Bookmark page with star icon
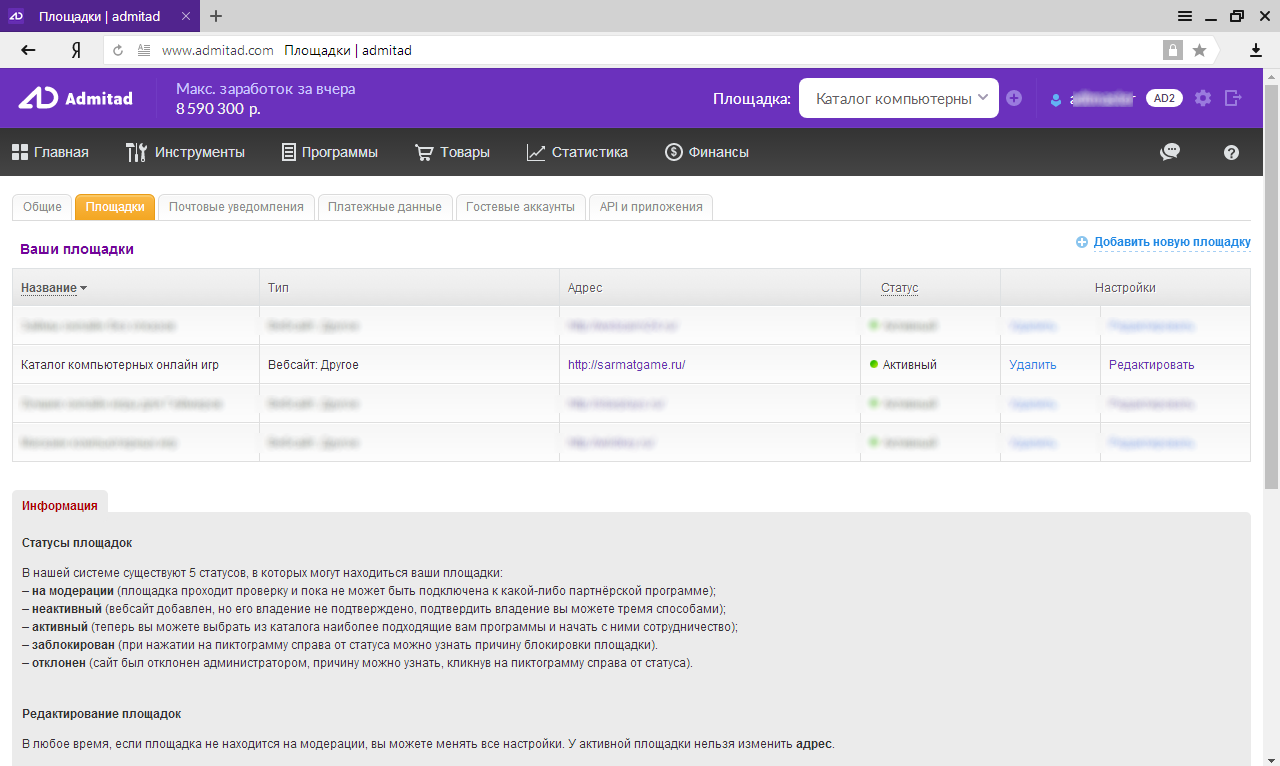Screen dimensions: 1280x766 [1199, 50]
